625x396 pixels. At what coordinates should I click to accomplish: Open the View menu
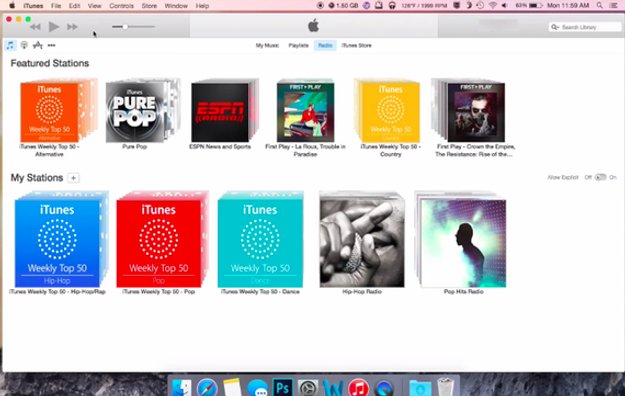(x=94, y=6)
